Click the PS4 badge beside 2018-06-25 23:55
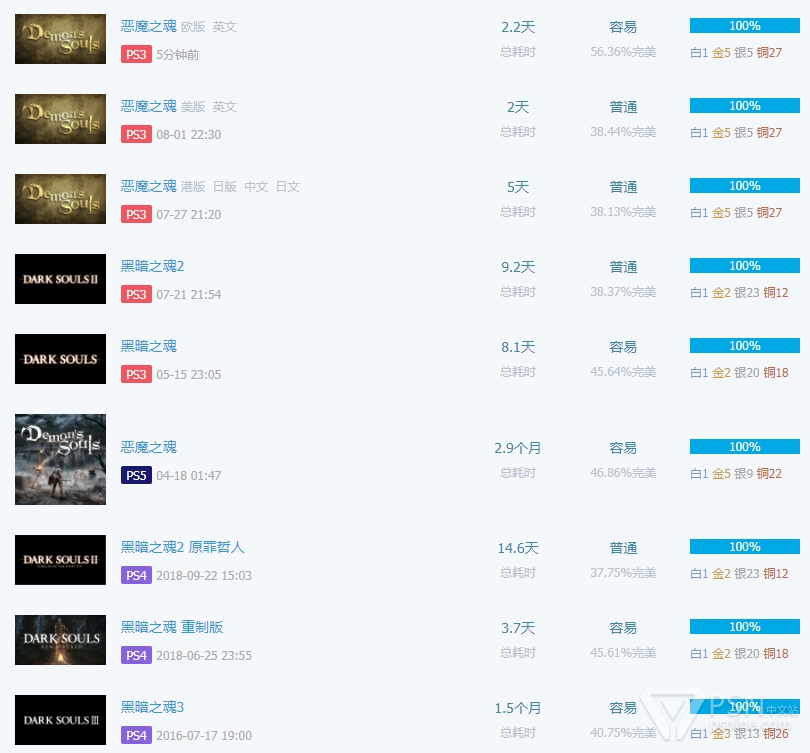The height and width of the screenshot is (753, 810). (136, 655)
